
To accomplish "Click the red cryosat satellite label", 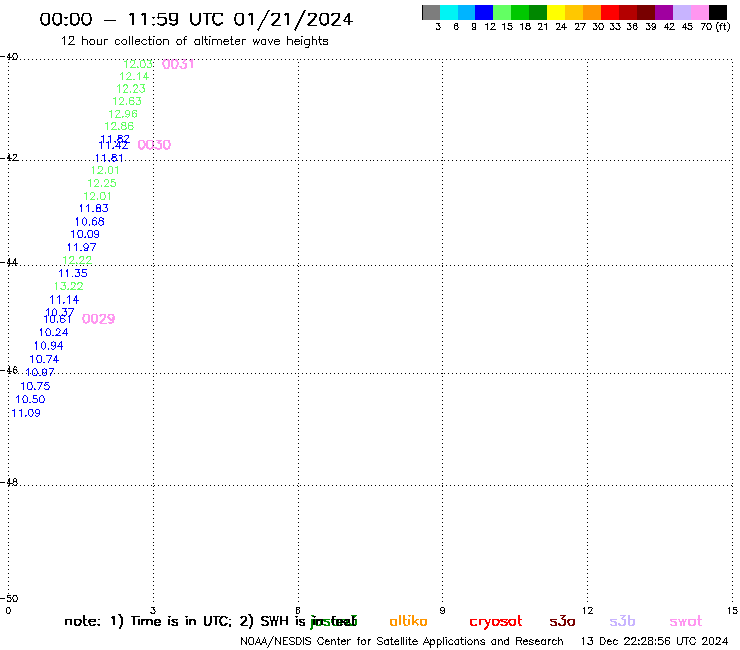I will [496, 622].
